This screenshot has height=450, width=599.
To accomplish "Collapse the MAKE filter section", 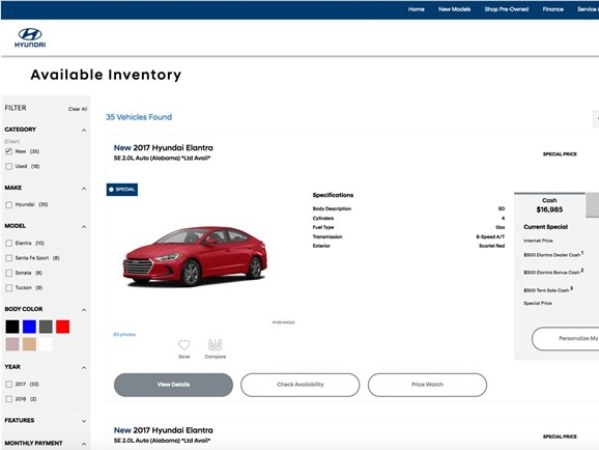I will click(84, 188).
